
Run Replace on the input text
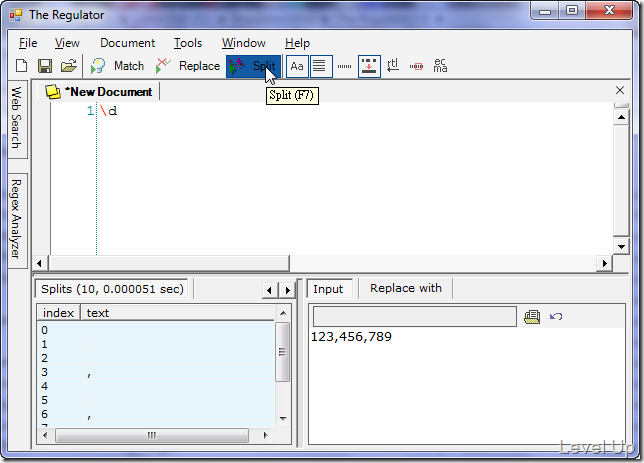point(188,66)
